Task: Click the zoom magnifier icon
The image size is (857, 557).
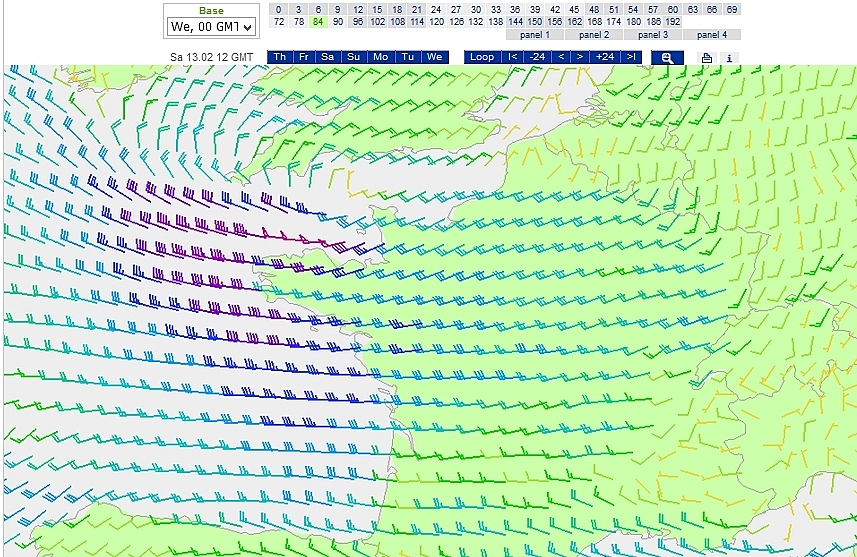Action: pyautogui.click(x=666, y=57)
